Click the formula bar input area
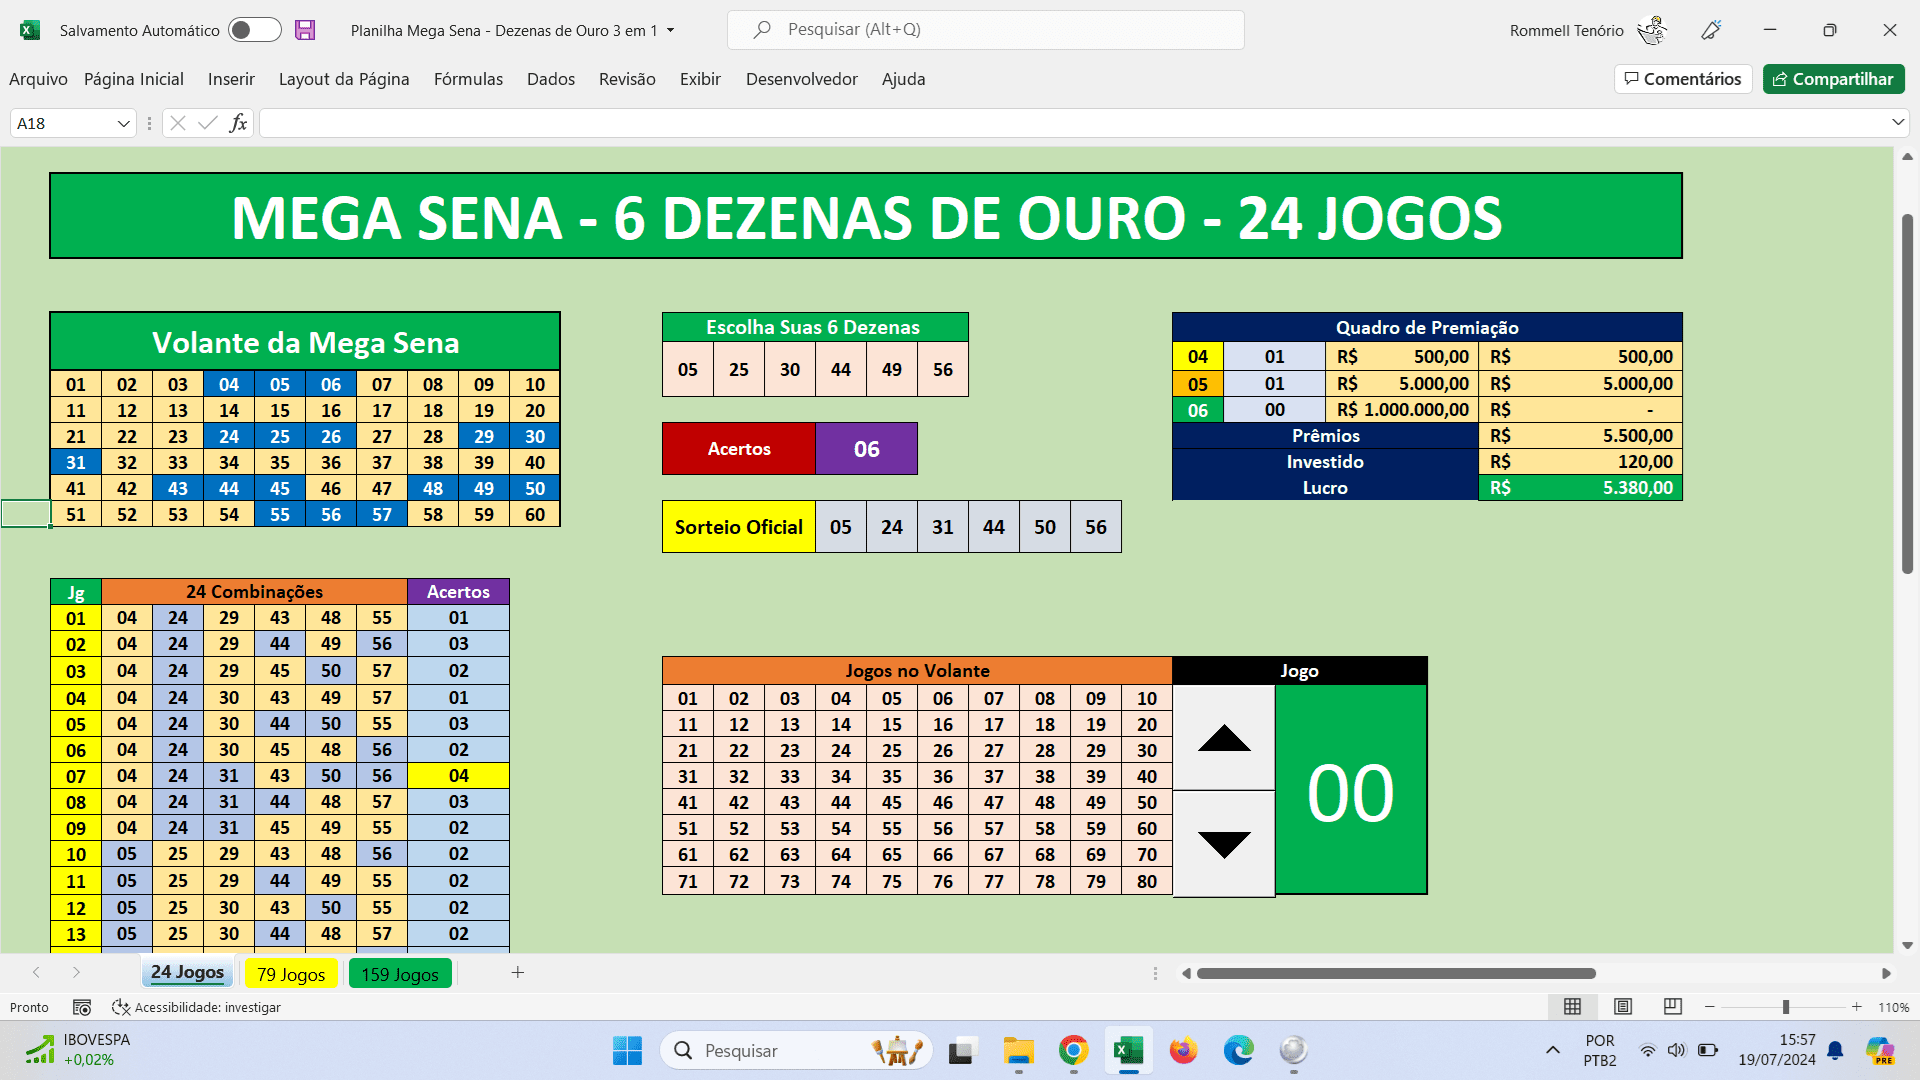The width and height of the screenshot is (1920, 1080). (1073, 123)
